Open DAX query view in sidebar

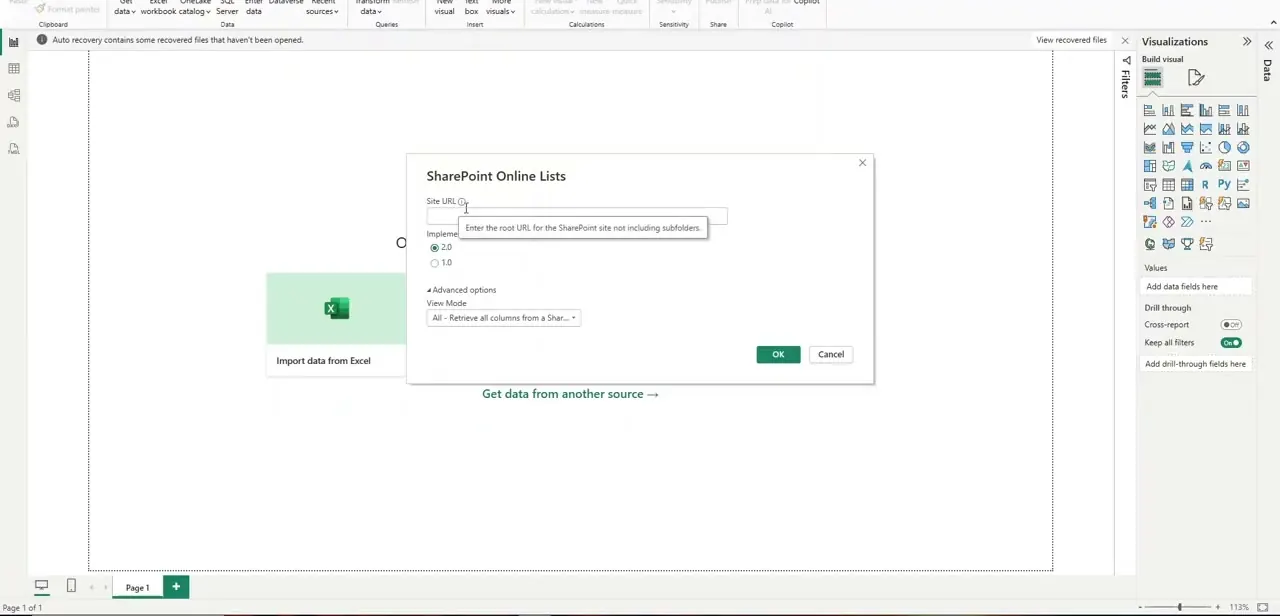tap(13, 122)
